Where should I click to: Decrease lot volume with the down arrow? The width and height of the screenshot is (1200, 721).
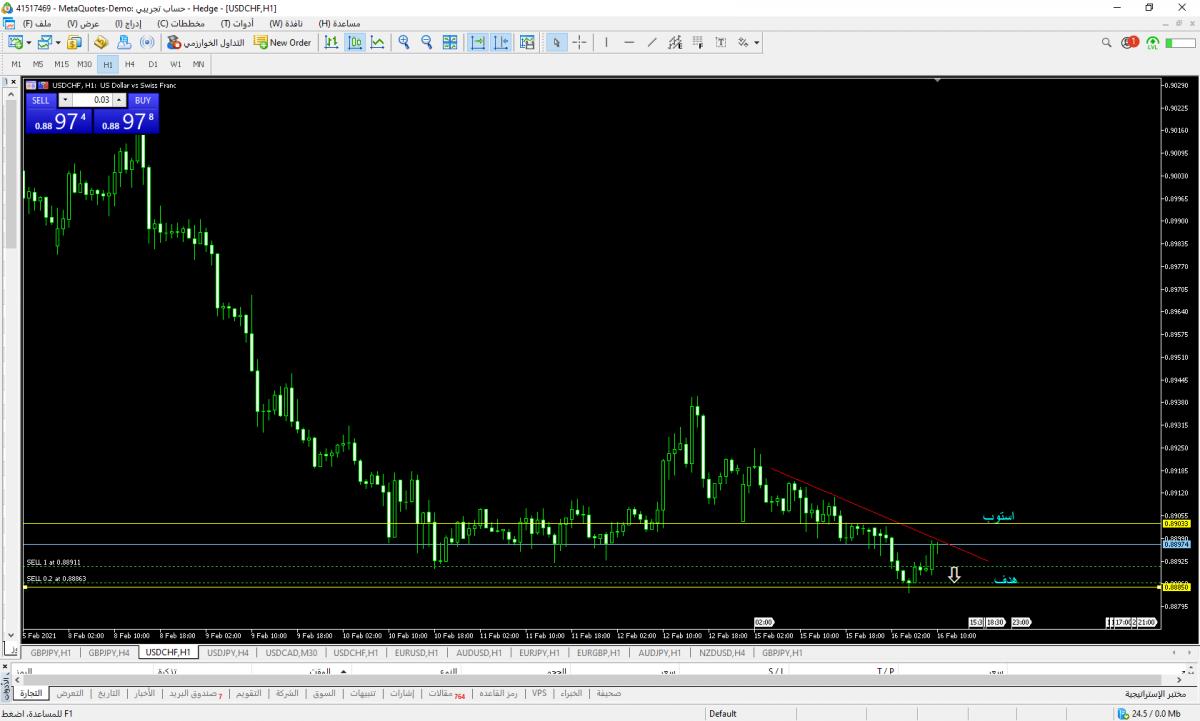[x=66, y=100]
